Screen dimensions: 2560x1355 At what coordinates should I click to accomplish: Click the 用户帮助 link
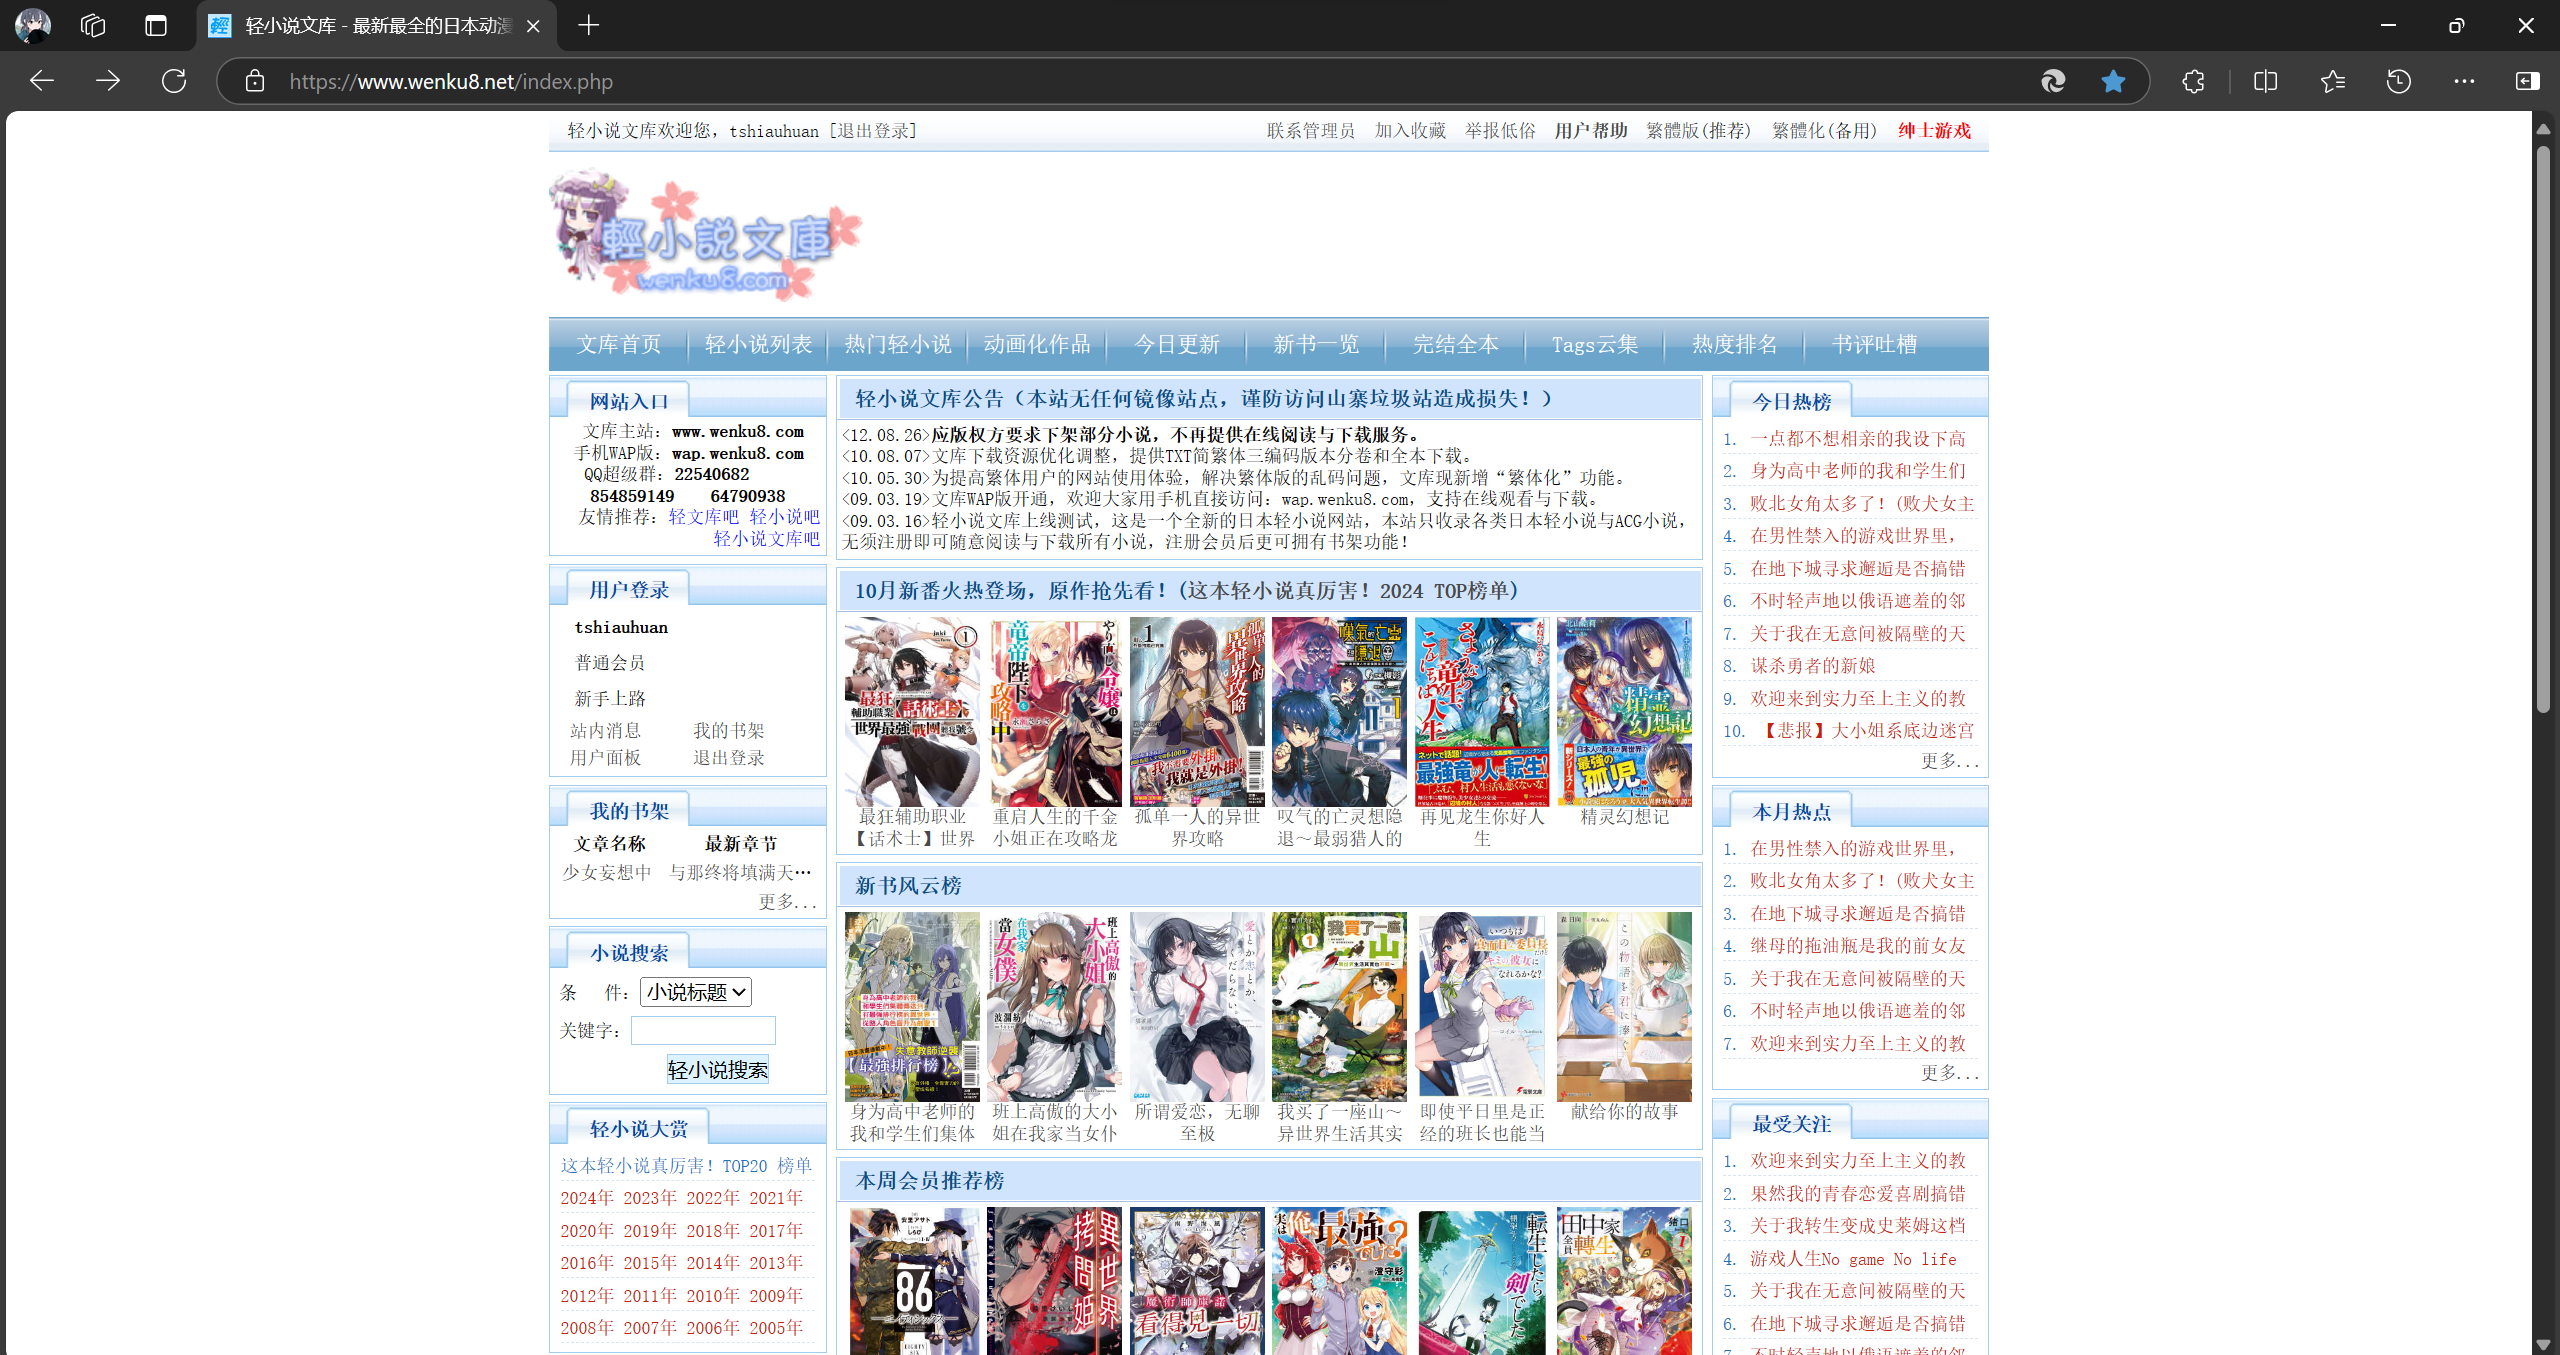tap(1591, 131)
